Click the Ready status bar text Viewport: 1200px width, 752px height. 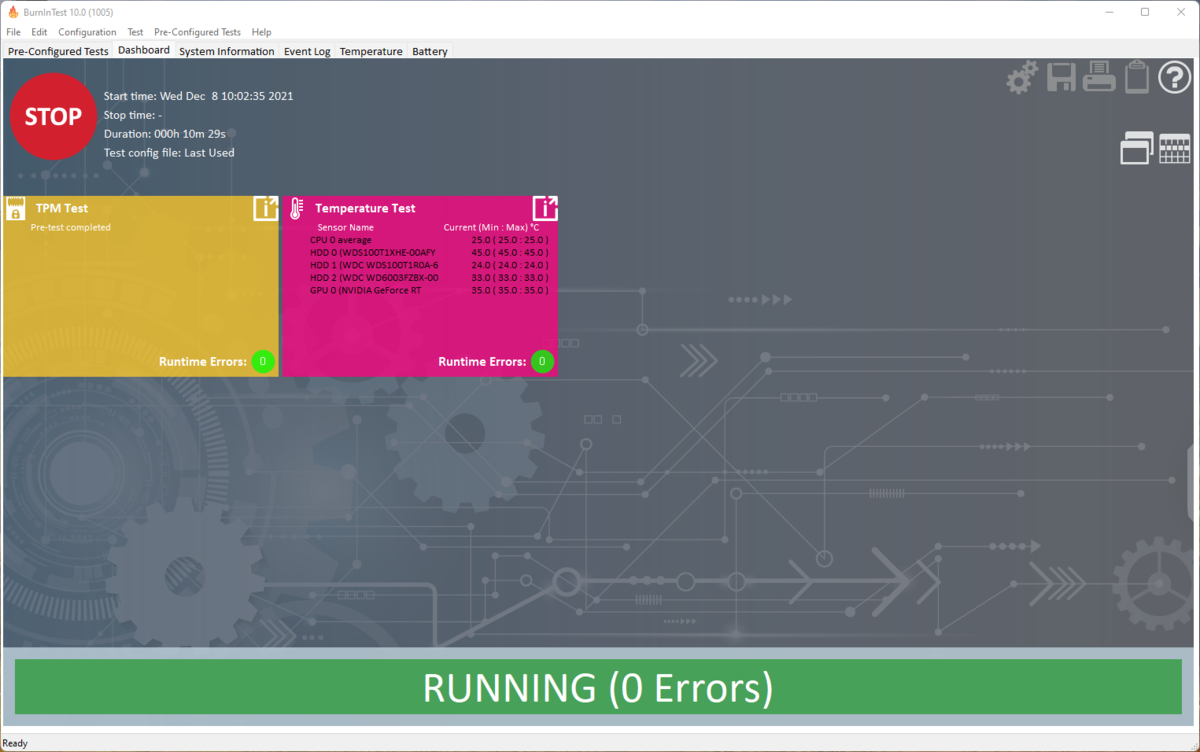click(15, 743)
